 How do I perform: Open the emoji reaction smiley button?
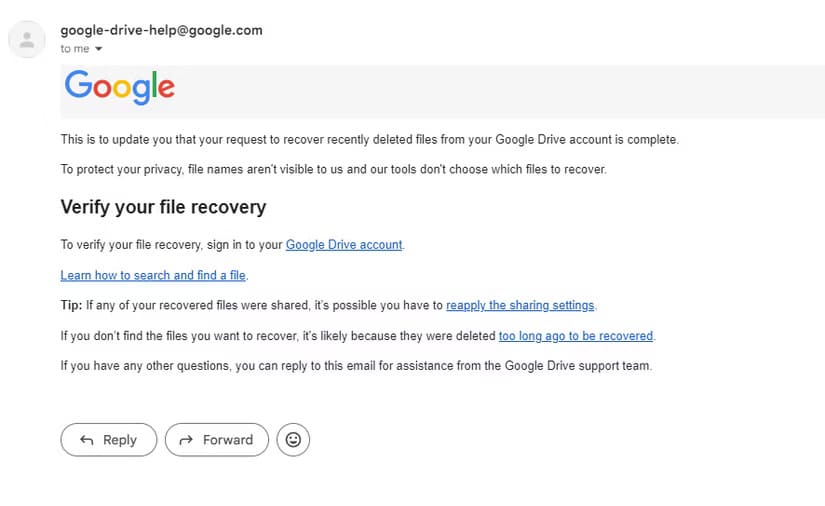(x=293, y=440)
